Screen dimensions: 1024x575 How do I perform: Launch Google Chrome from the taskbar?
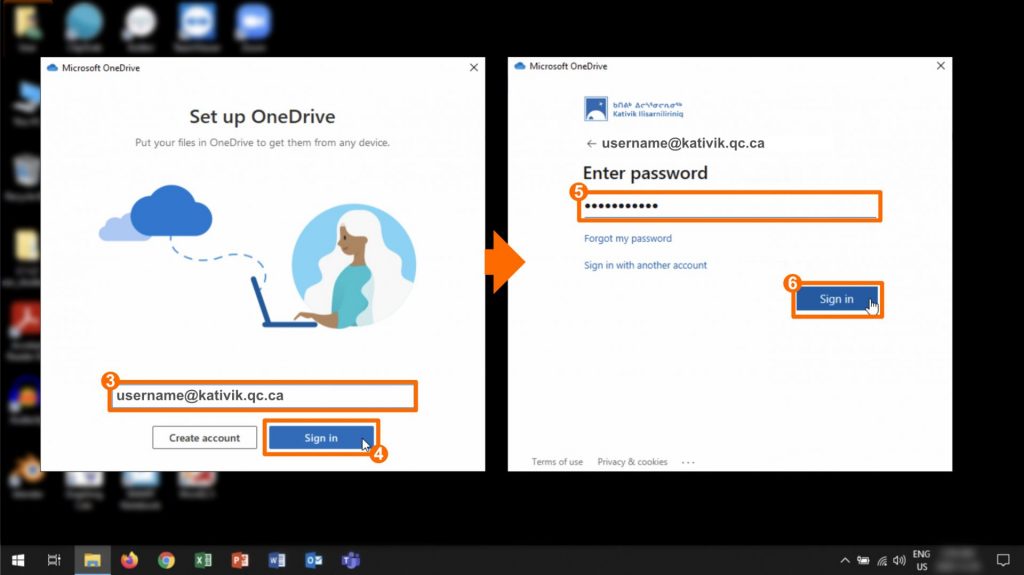(166, 560)
